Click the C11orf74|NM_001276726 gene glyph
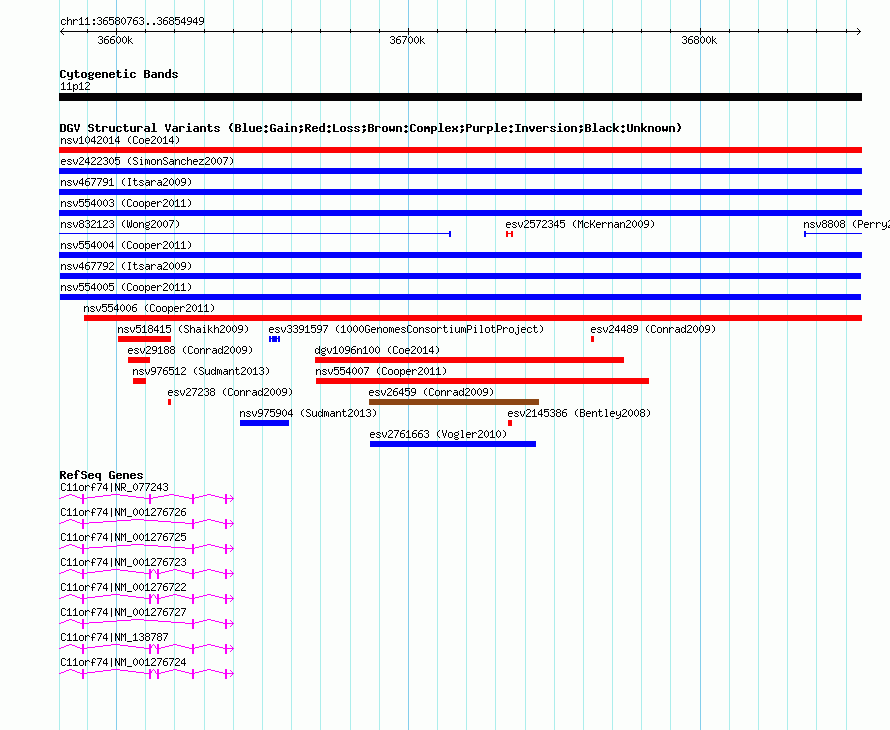The image size is (890, 730). click(x=146, y=524)
